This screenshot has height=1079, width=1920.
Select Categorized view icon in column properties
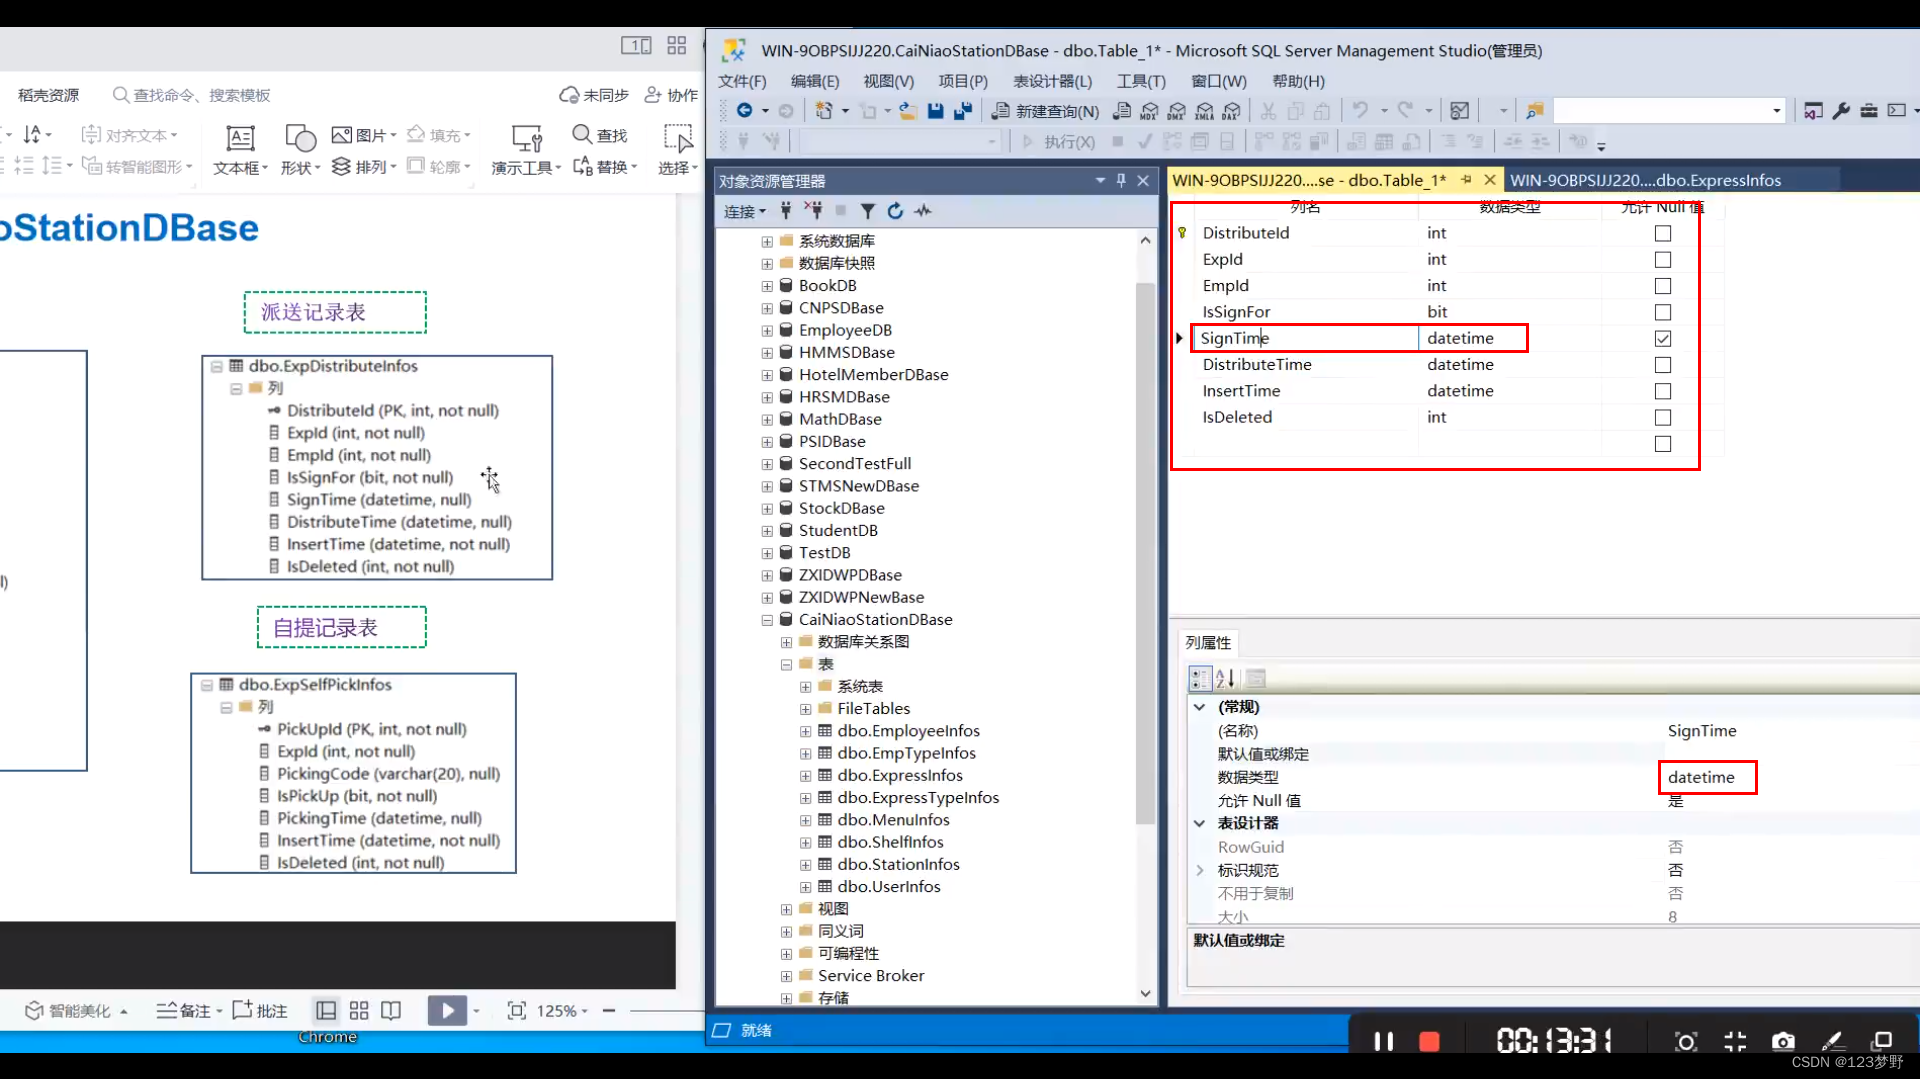tap(1199, 679)
